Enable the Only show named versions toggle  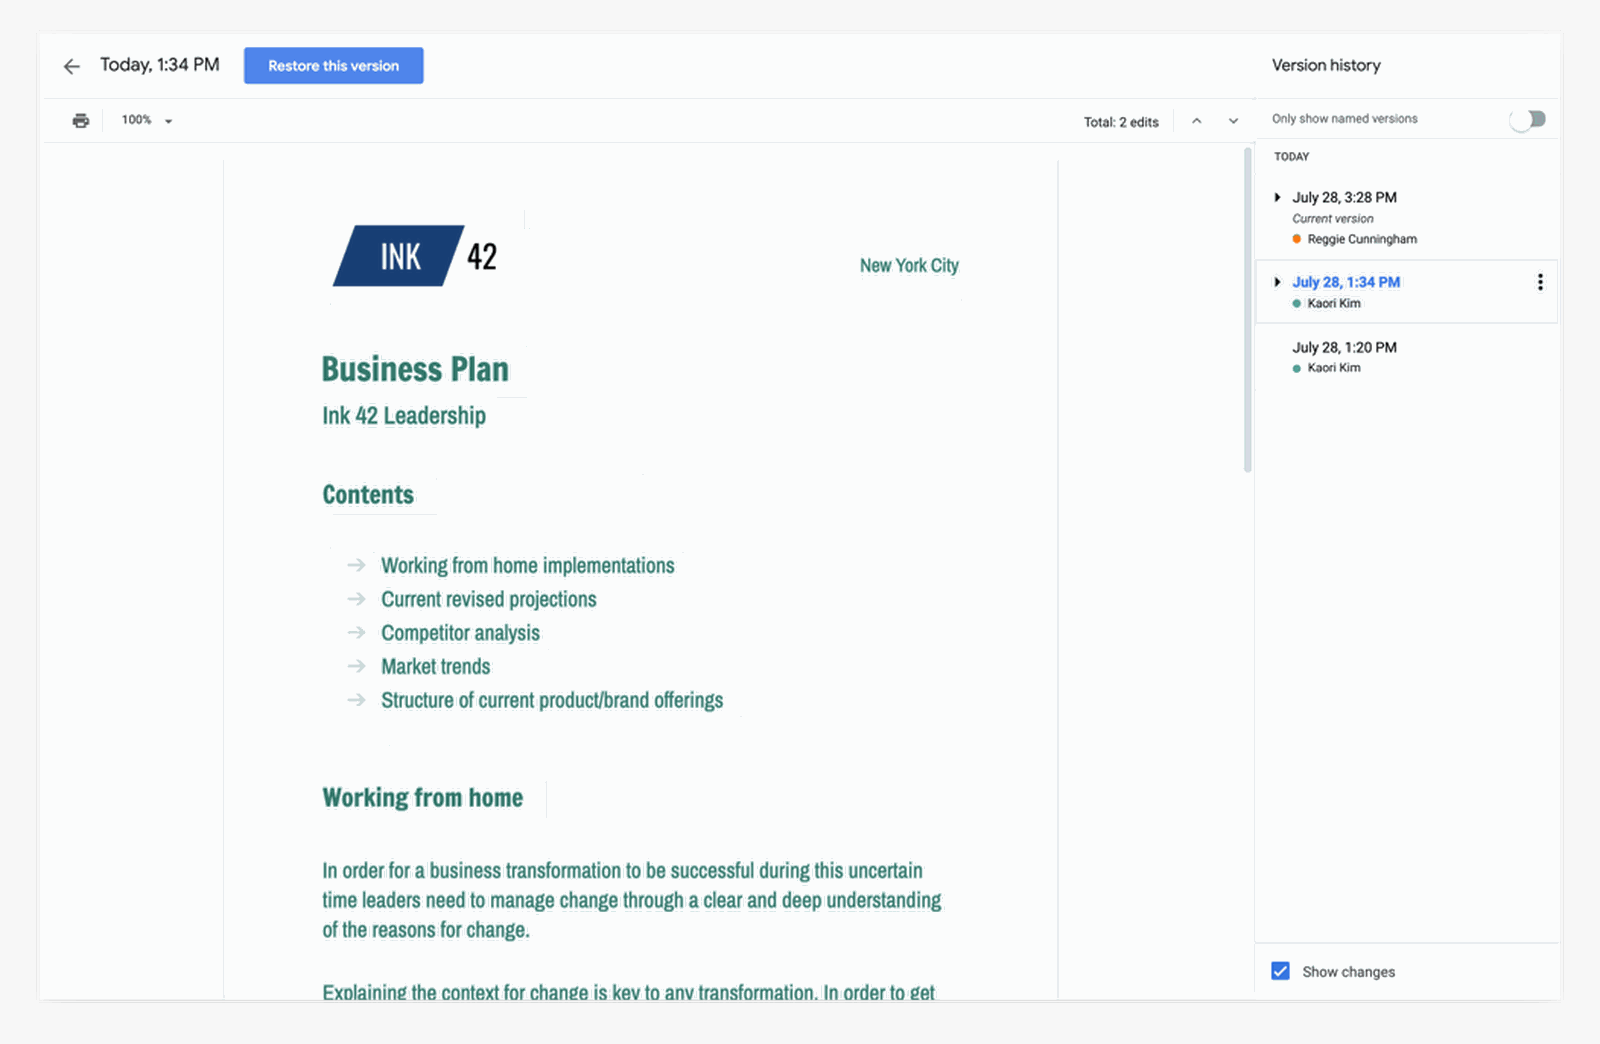[x=1526, y=118]
